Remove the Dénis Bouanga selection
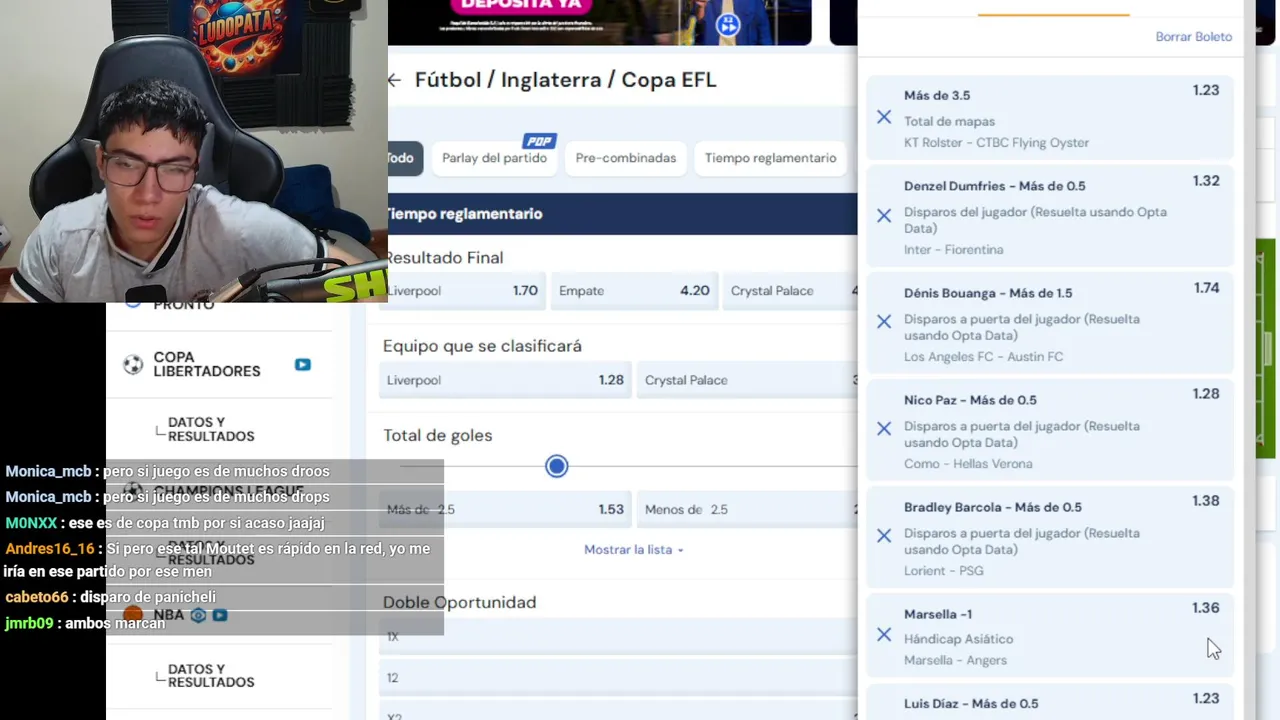Viewport: 1280px width, 720px height. click(x=884, y=322)
